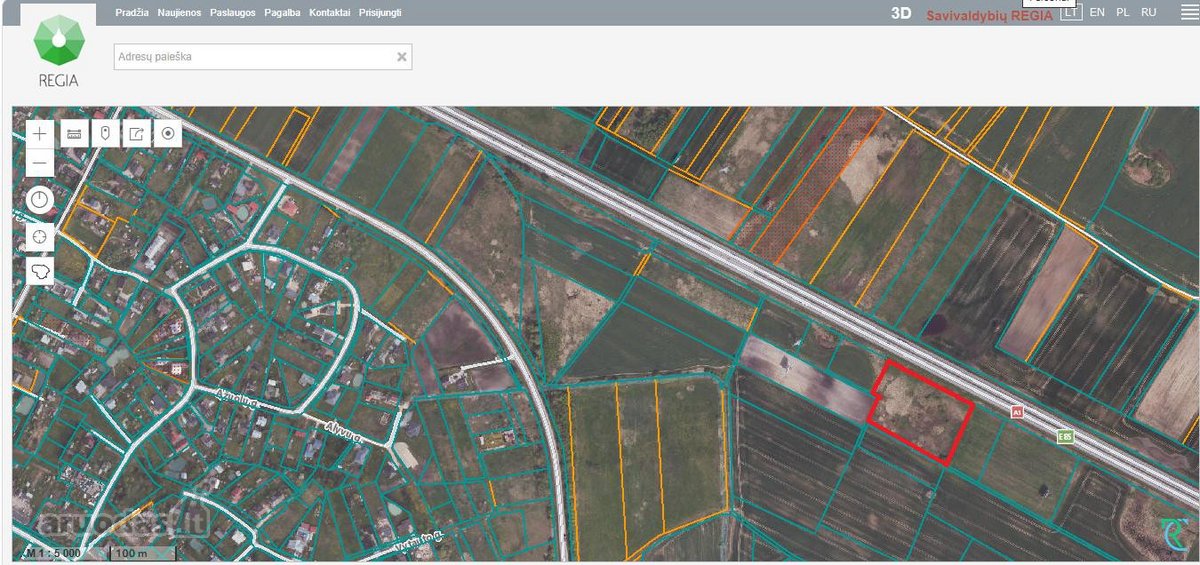
Task: Switch language to EN
Action: (x=1097, y=12)
